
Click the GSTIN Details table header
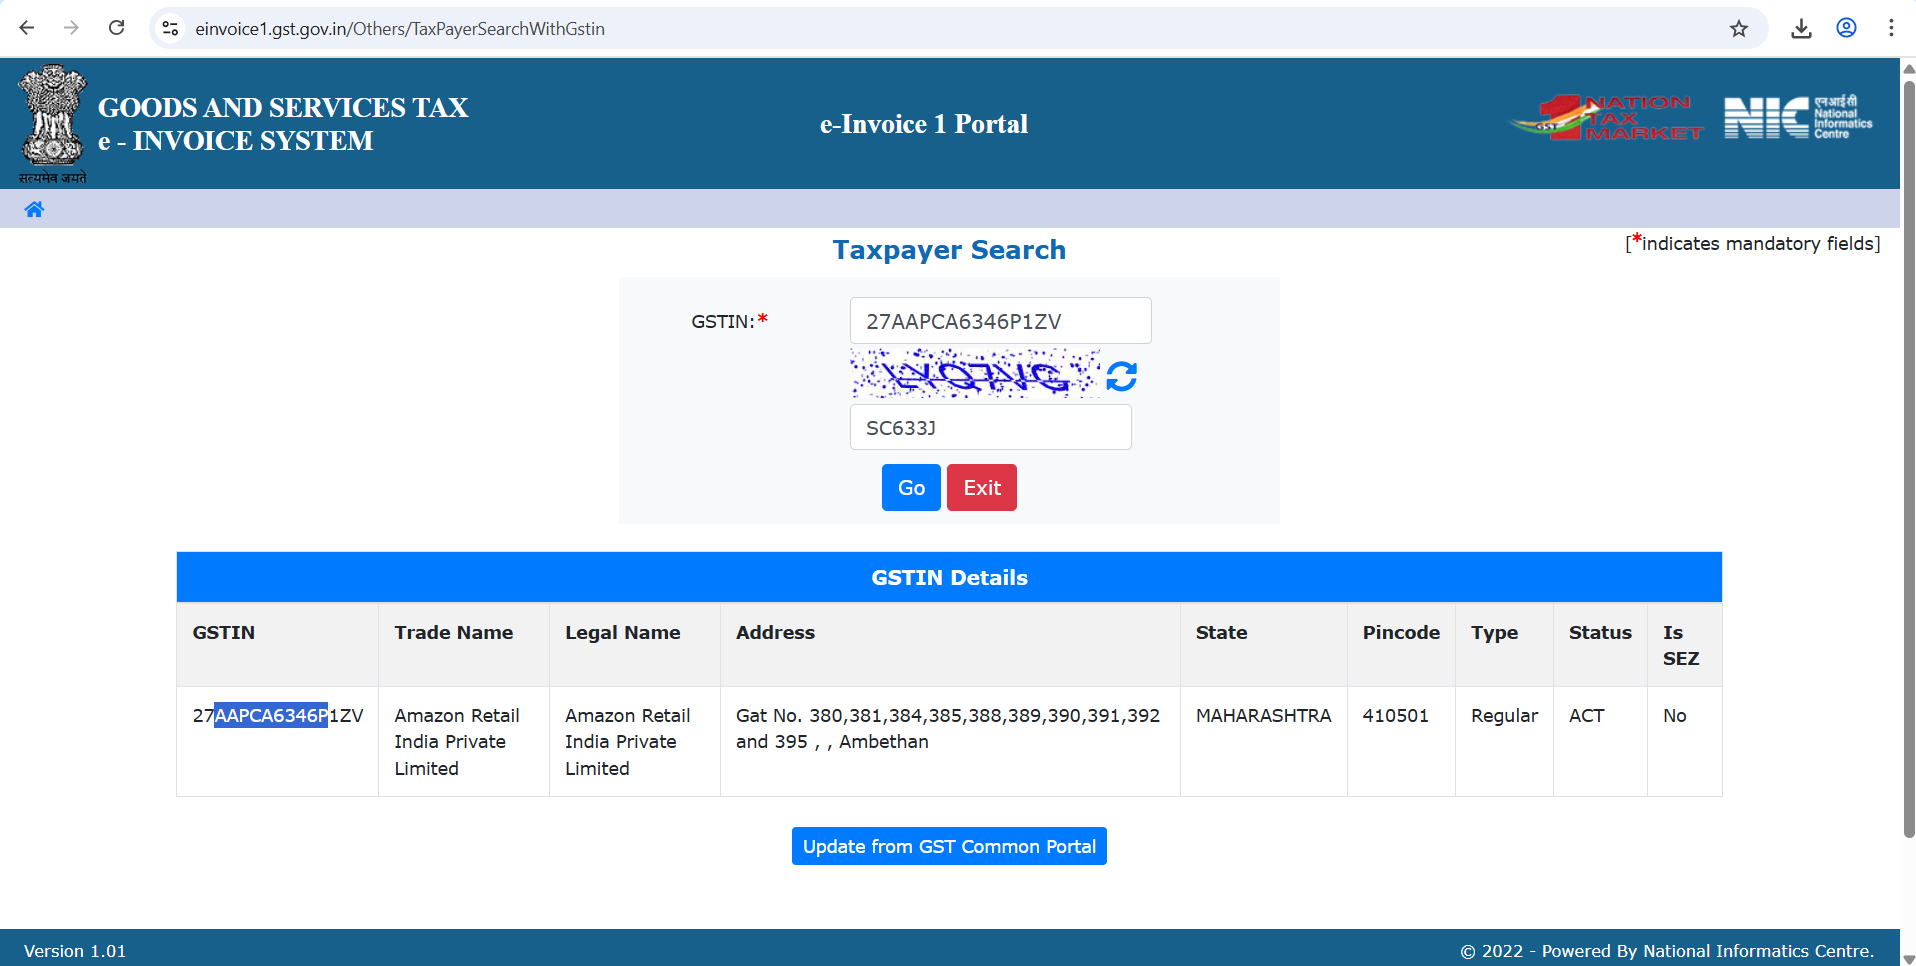pos(949,577)
